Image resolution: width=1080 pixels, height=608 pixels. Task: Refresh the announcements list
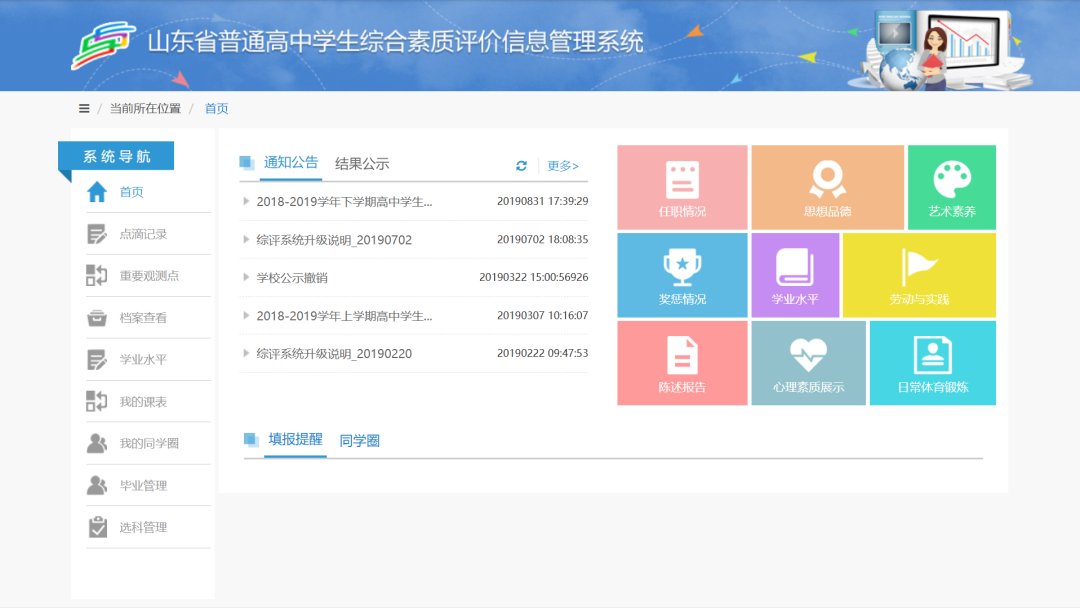coord(521,166)
